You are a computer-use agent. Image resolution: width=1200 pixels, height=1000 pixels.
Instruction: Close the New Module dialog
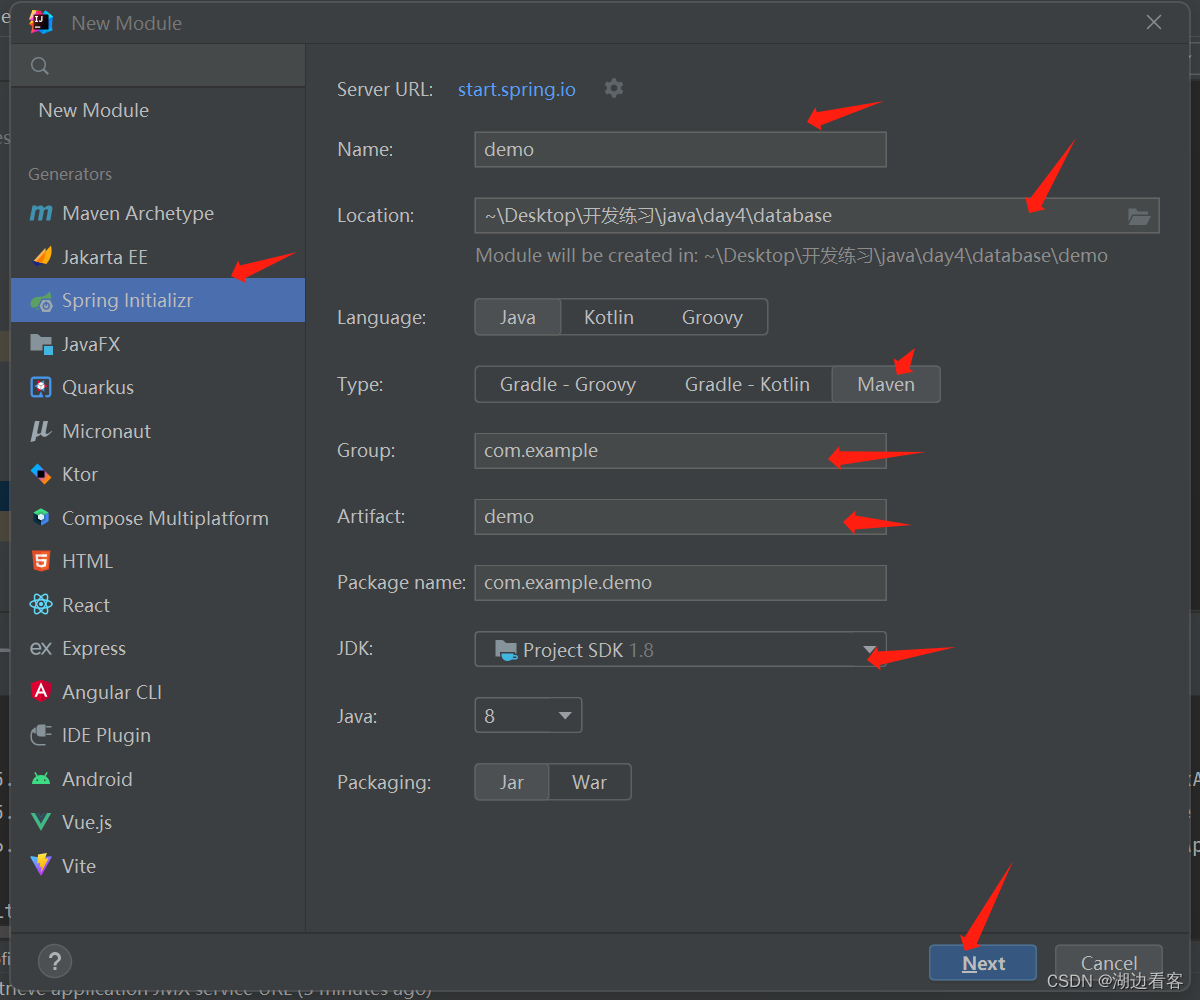tap(1154, 22)
